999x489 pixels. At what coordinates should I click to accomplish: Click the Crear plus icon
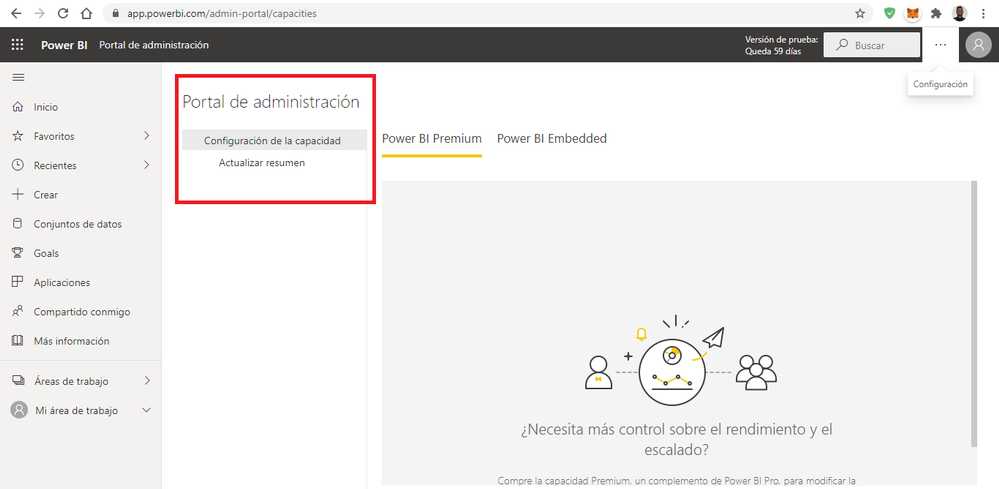18,195
